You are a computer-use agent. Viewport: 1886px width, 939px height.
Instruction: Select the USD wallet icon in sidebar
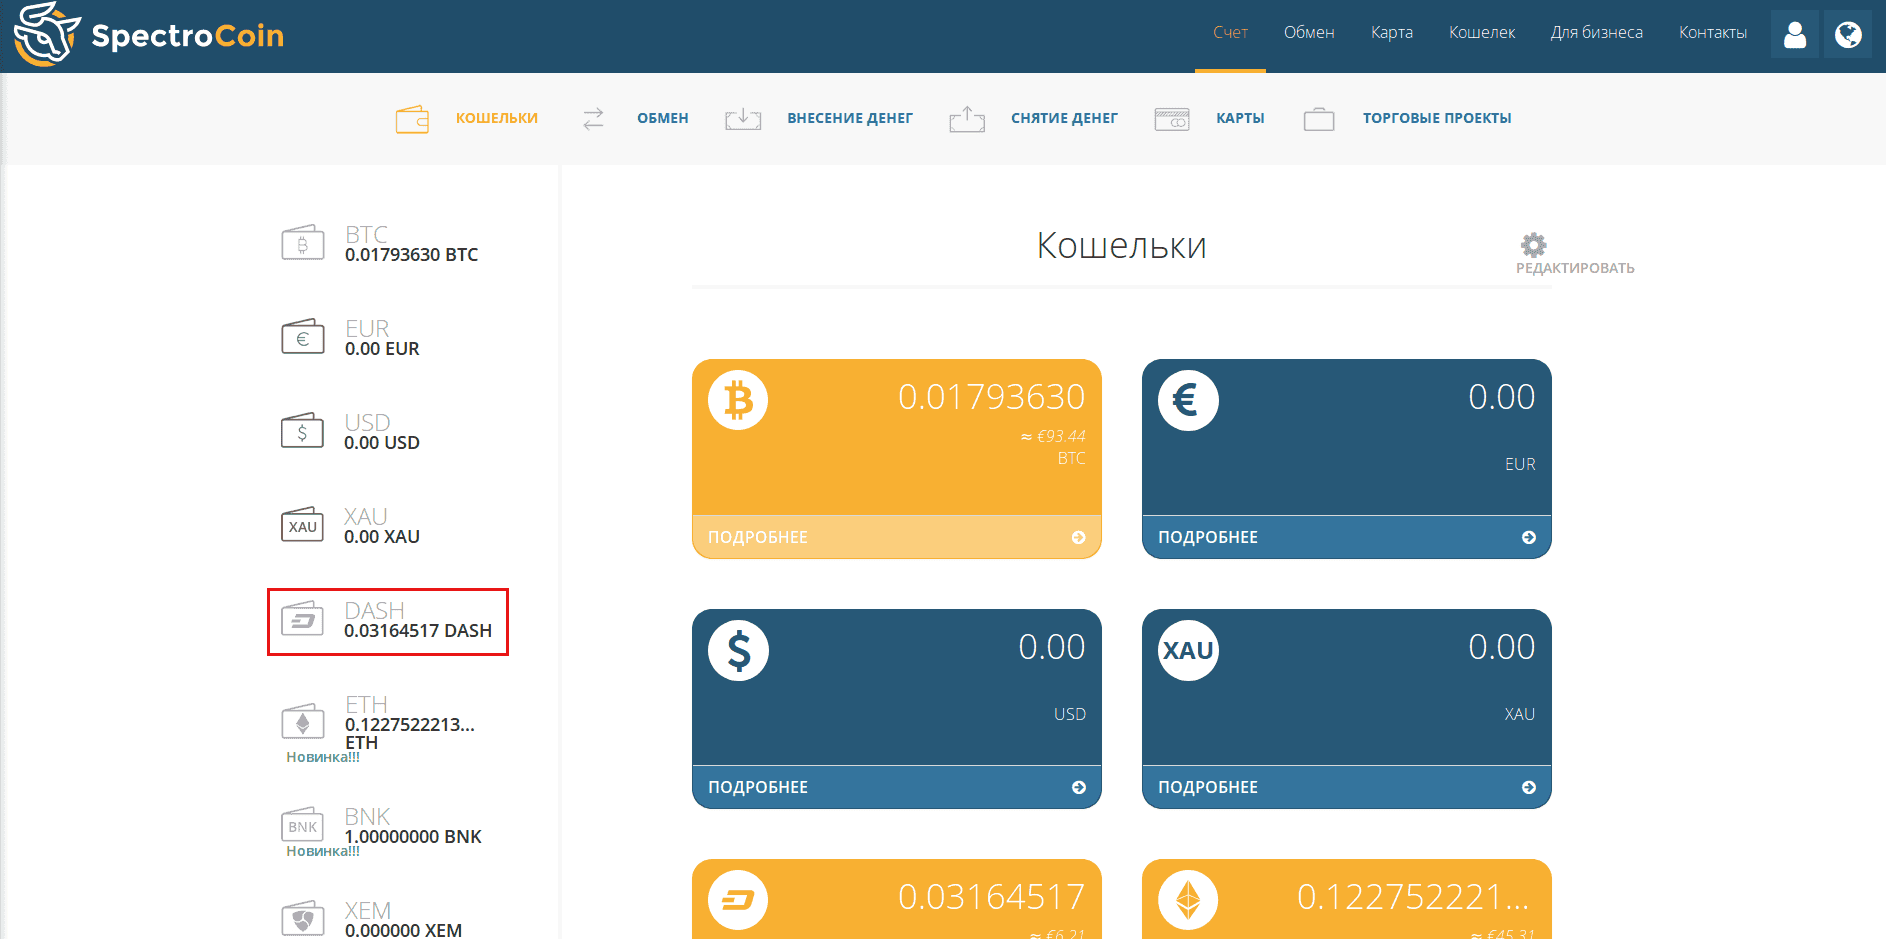pyautogui.click(x=303, y=431)
